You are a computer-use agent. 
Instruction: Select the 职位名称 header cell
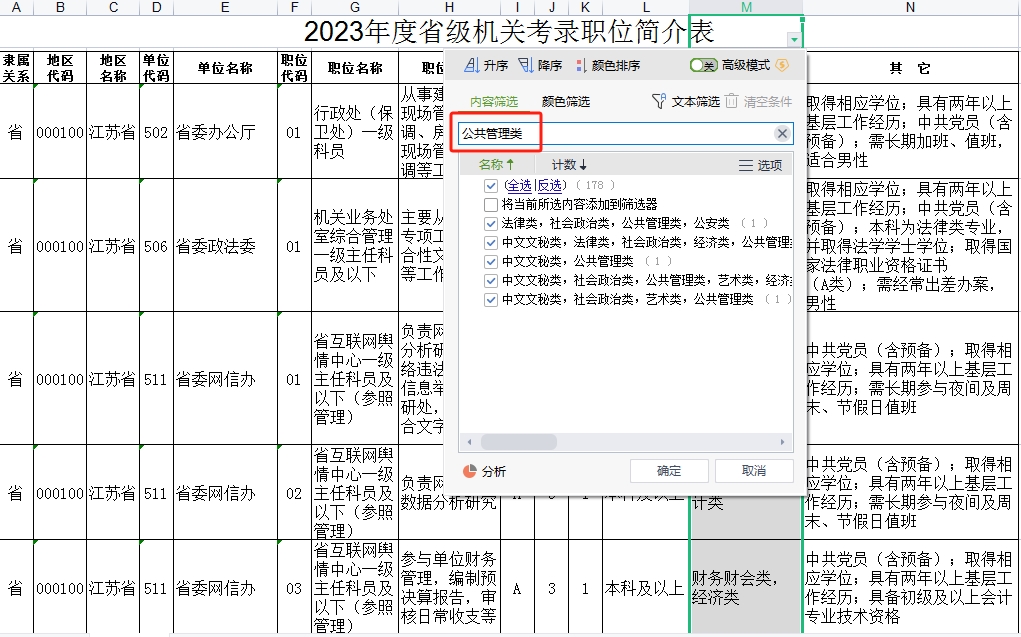(x=355, y=67)
